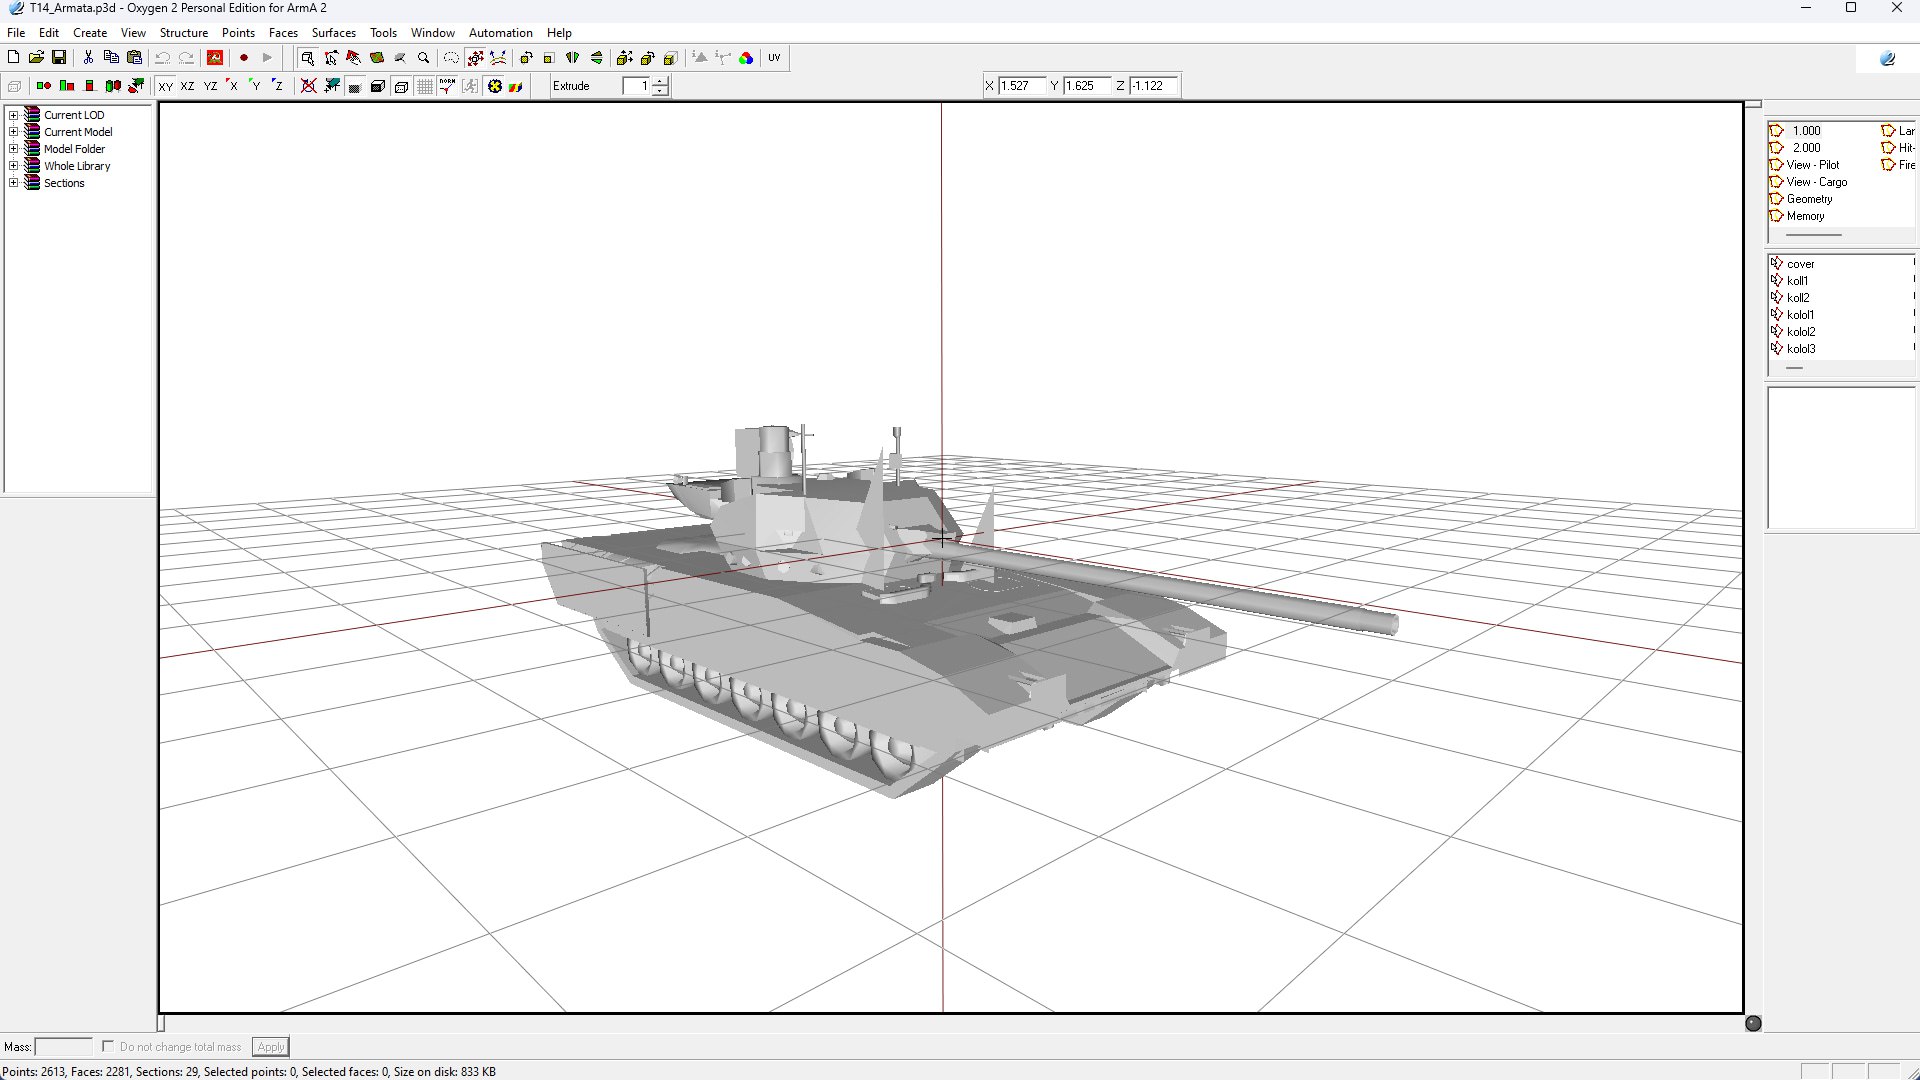Click the X coordinate field
The height and width of the screenshot is (1080, 1920).
[x=1022, y=86]
